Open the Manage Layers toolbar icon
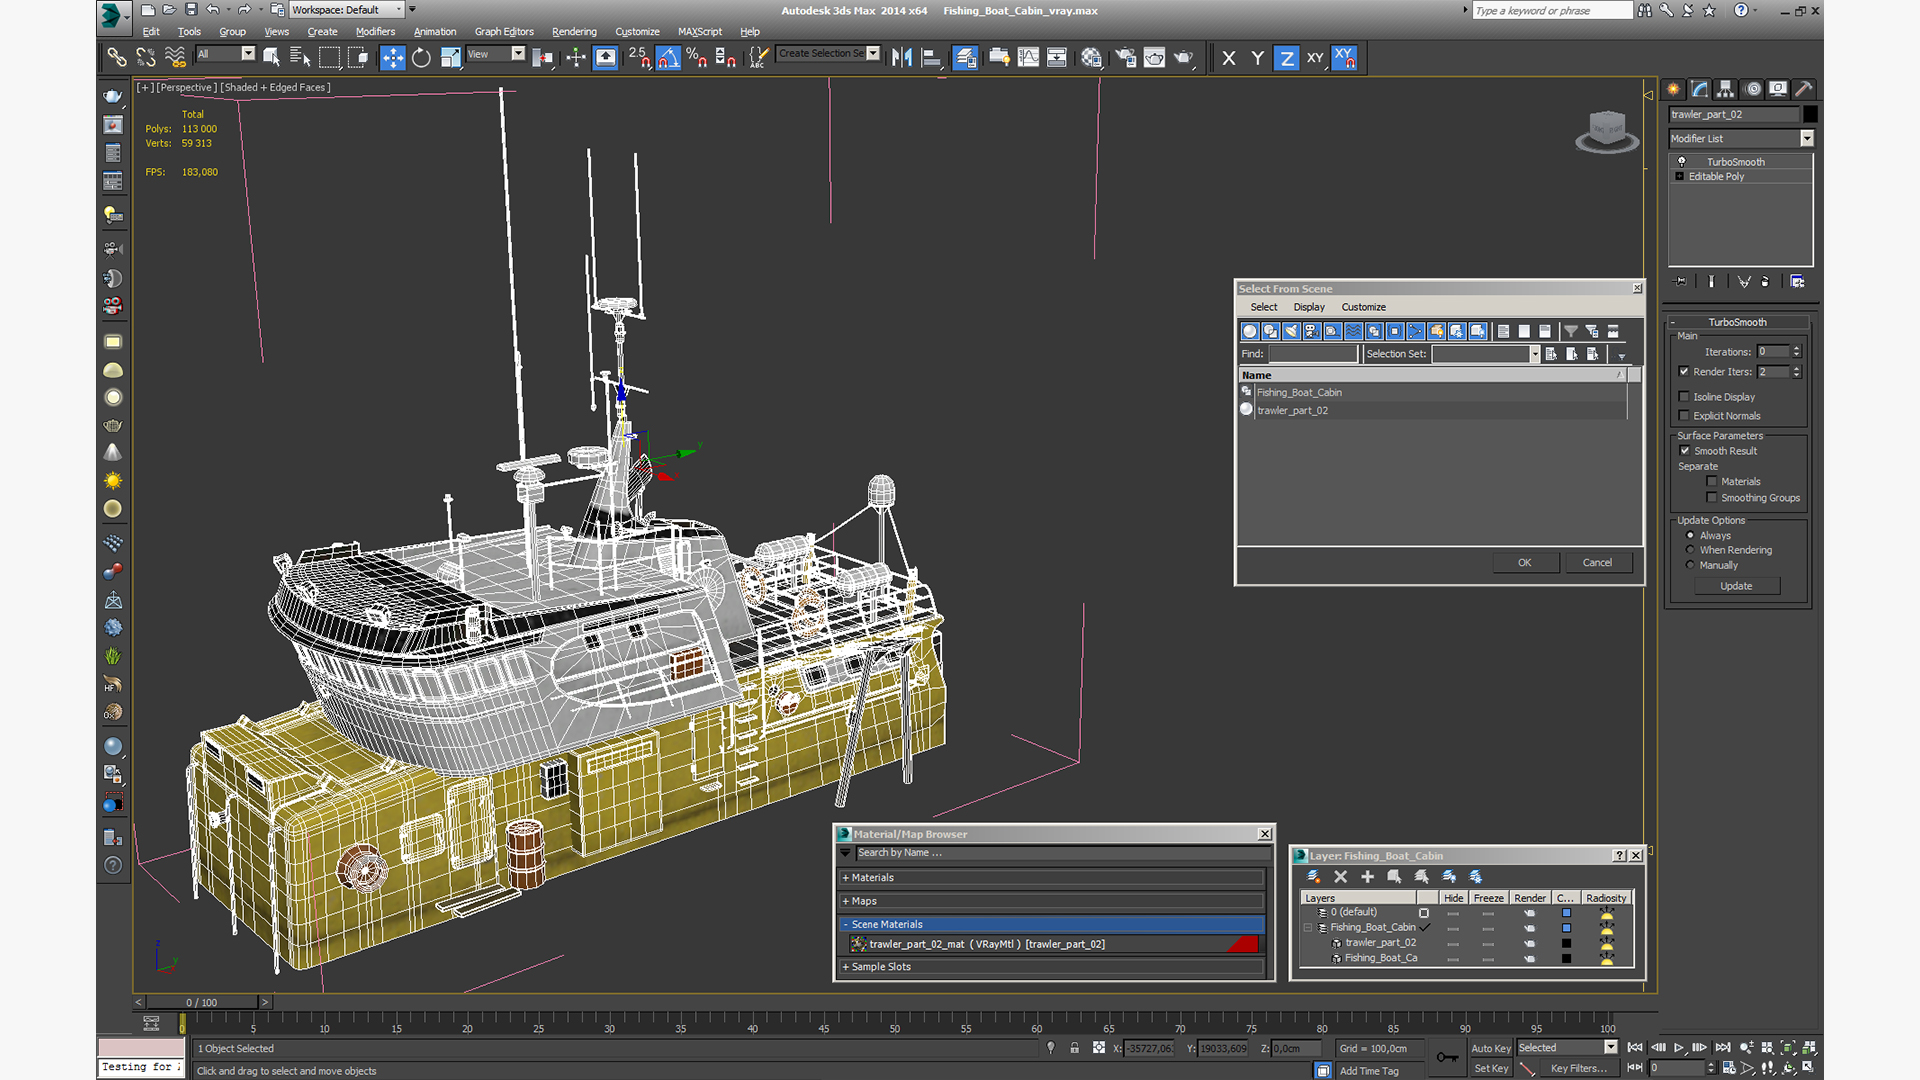 [x=965, y=58]
